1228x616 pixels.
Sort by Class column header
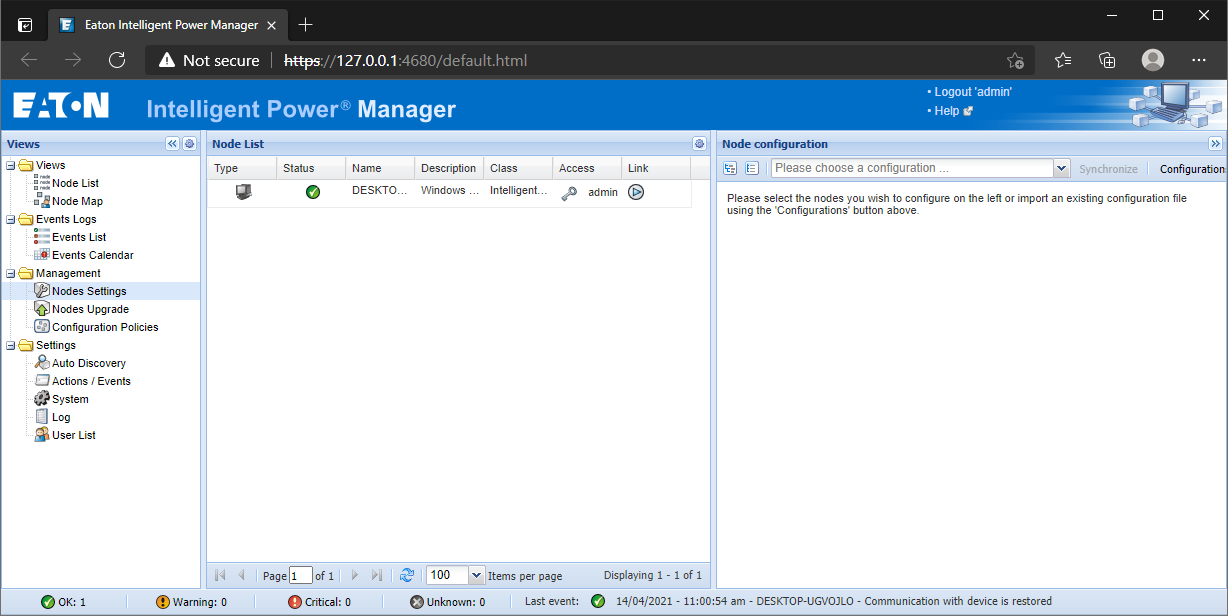coord(518,168)
